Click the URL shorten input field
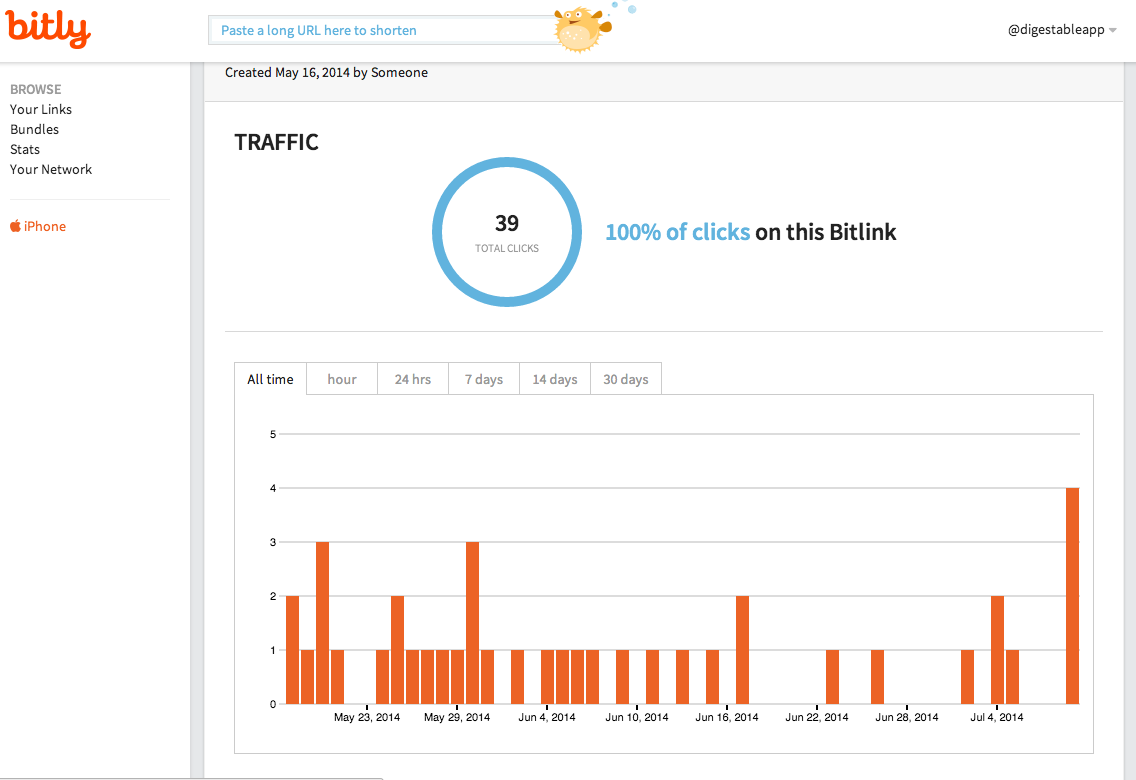This screenshot has width=1136, height=780. (x=380, y=30)
